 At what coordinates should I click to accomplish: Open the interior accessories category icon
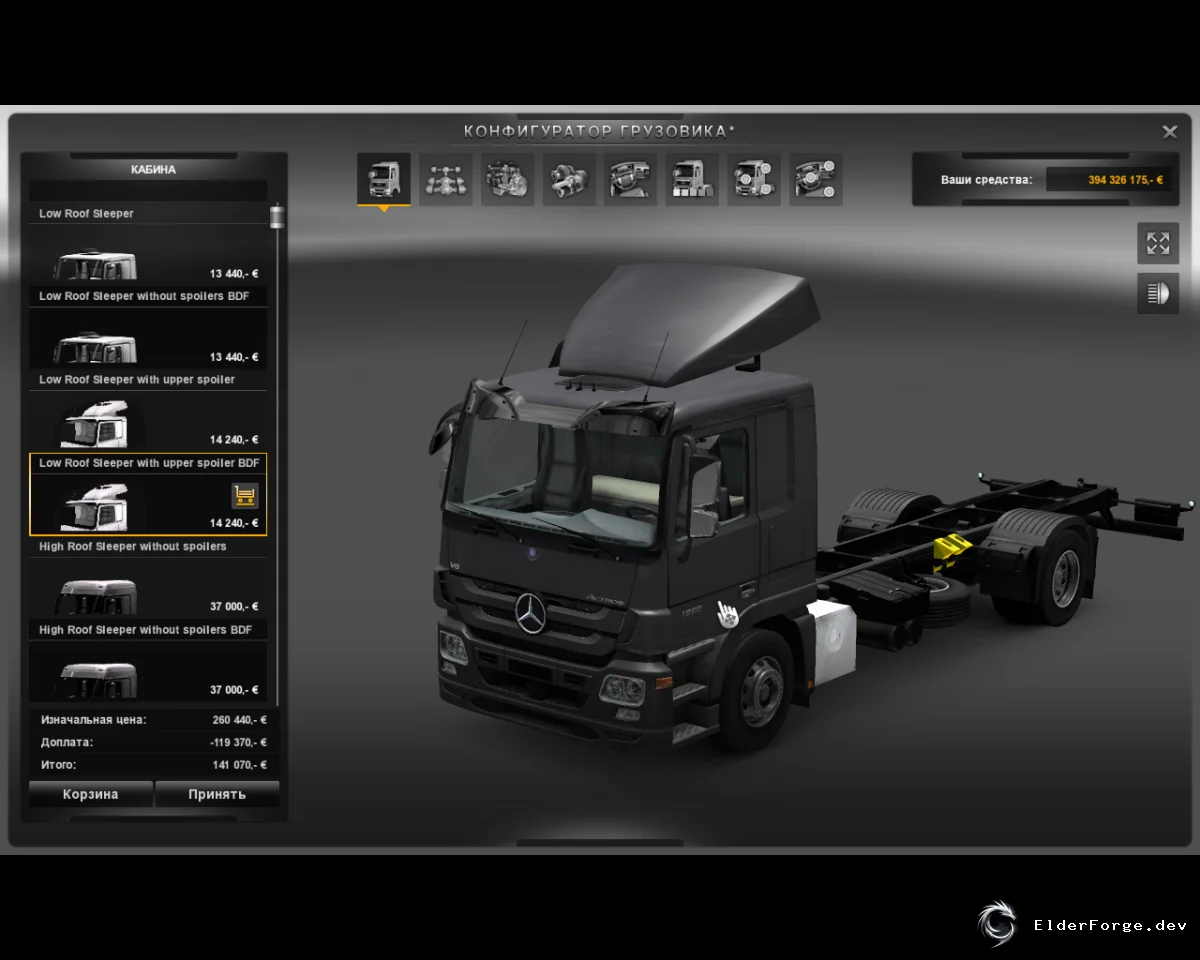[x=816, y=179]
